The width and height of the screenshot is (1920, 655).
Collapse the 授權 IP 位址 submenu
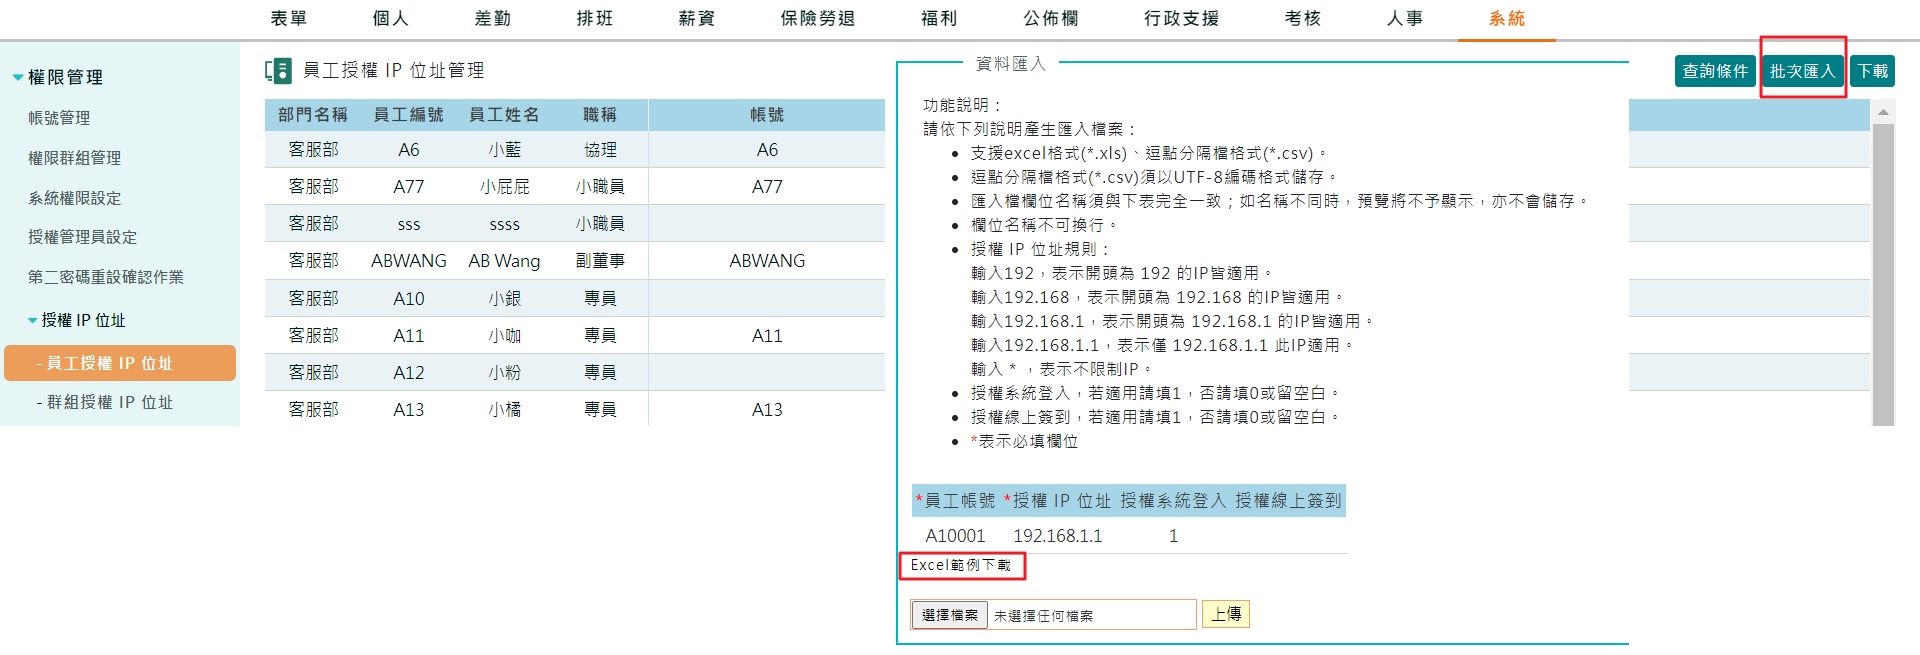33,321
